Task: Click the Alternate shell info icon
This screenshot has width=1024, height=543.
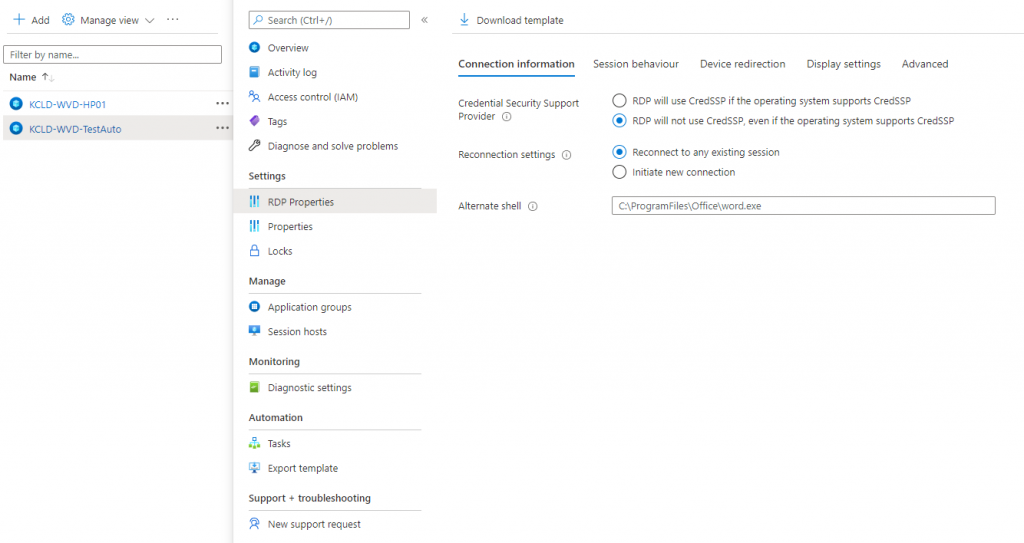Action: click(x=533, y=206)
